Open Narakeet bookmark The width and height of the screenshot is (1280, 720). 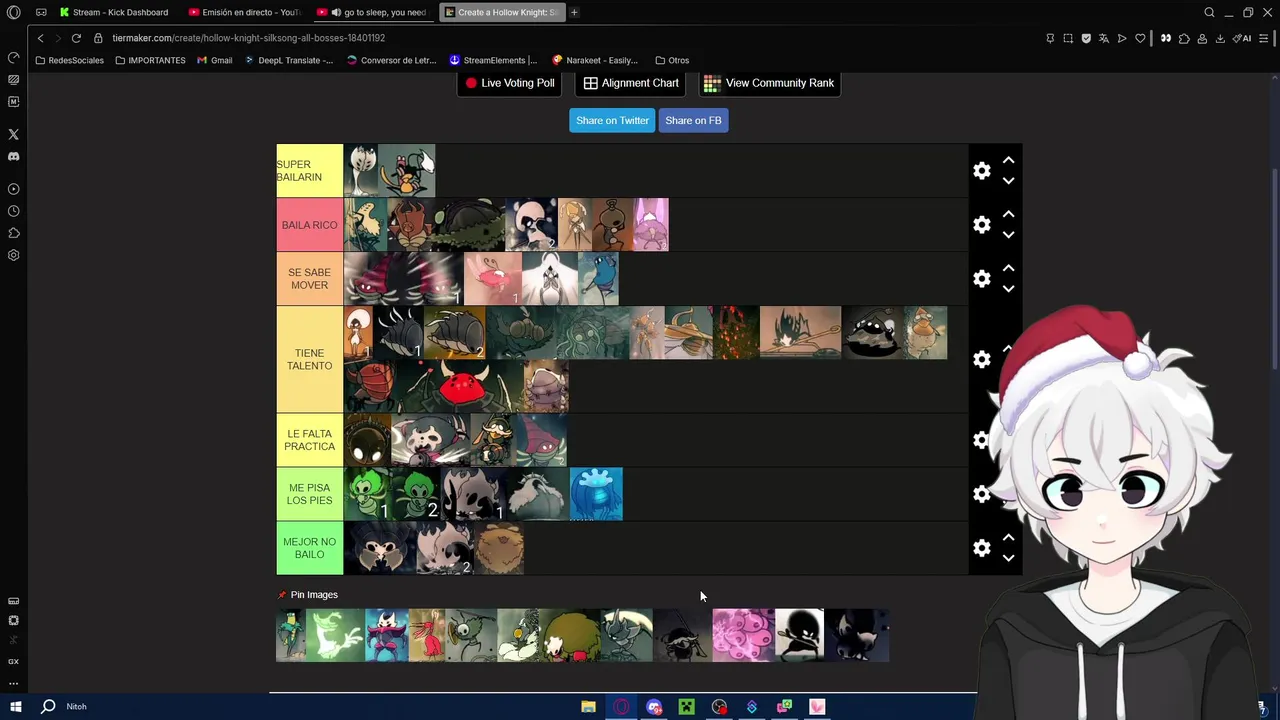click(595, 60)
